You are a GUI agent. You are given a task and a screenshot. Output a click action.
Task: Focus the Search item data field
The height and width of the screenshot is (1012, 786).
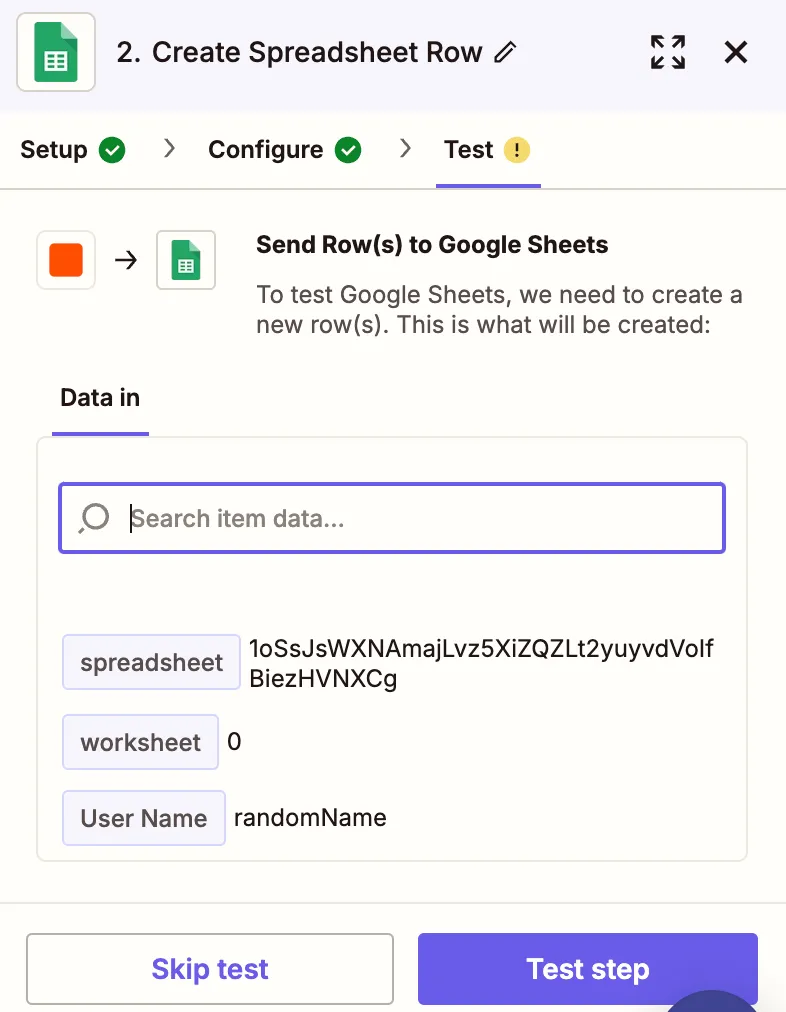pos(392,518)
